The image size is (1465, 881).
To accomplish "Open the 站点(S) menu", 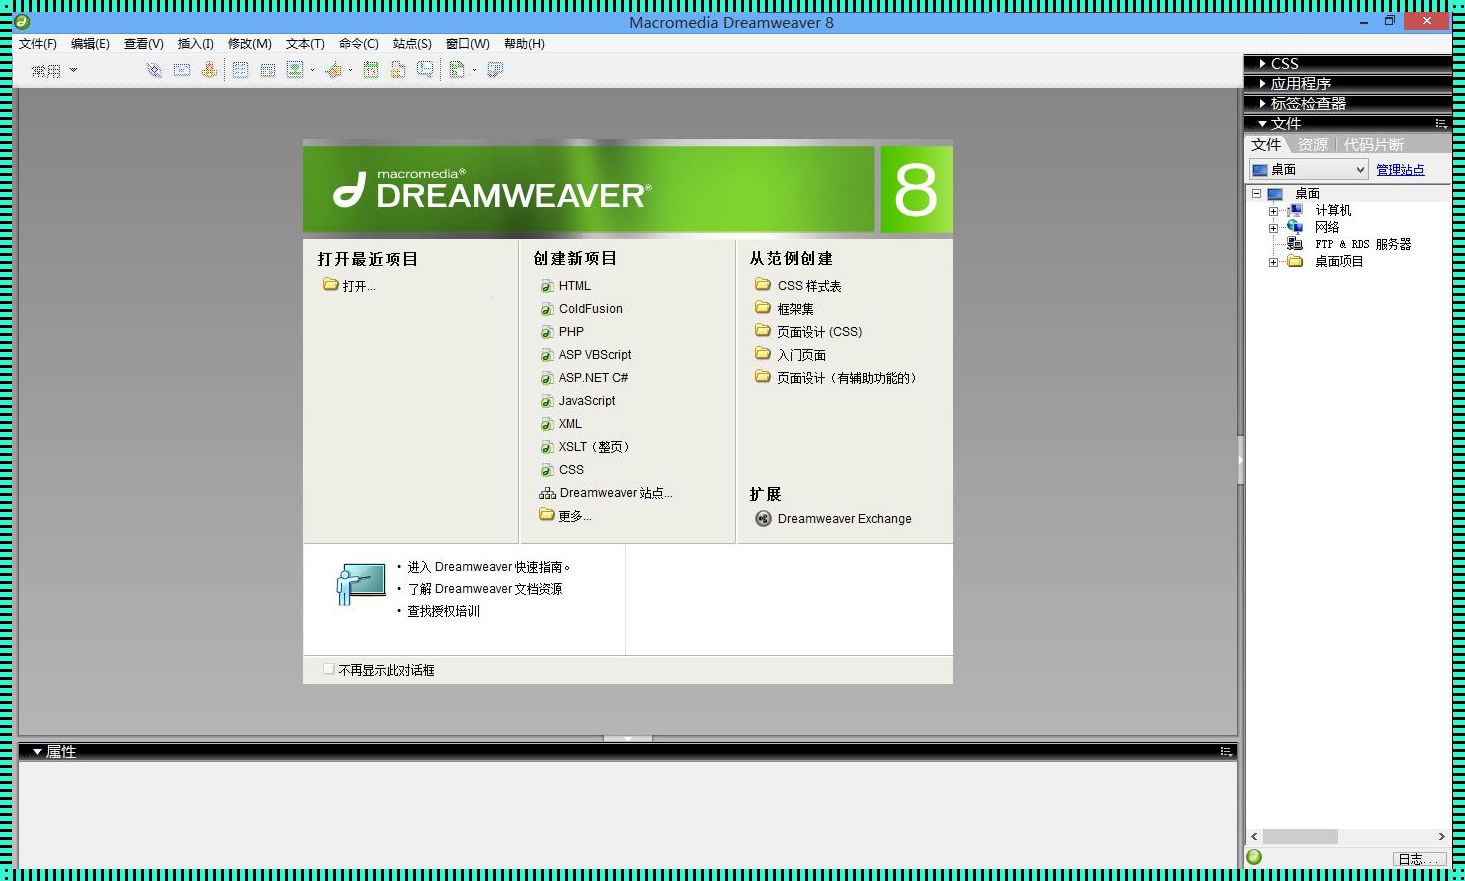I will tap(412, 44).
